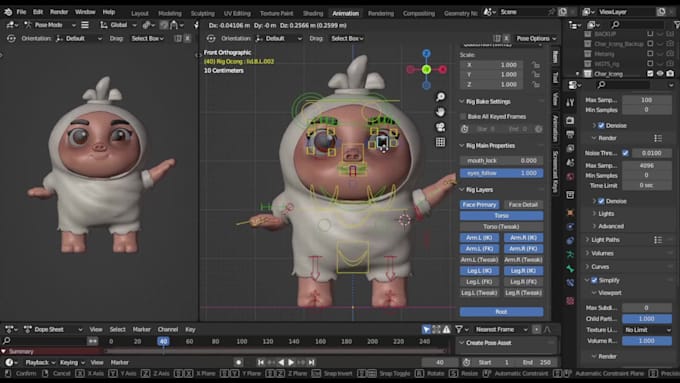
Task: Open the Object Data armature properties icon
Action: [x=570, y=255]
